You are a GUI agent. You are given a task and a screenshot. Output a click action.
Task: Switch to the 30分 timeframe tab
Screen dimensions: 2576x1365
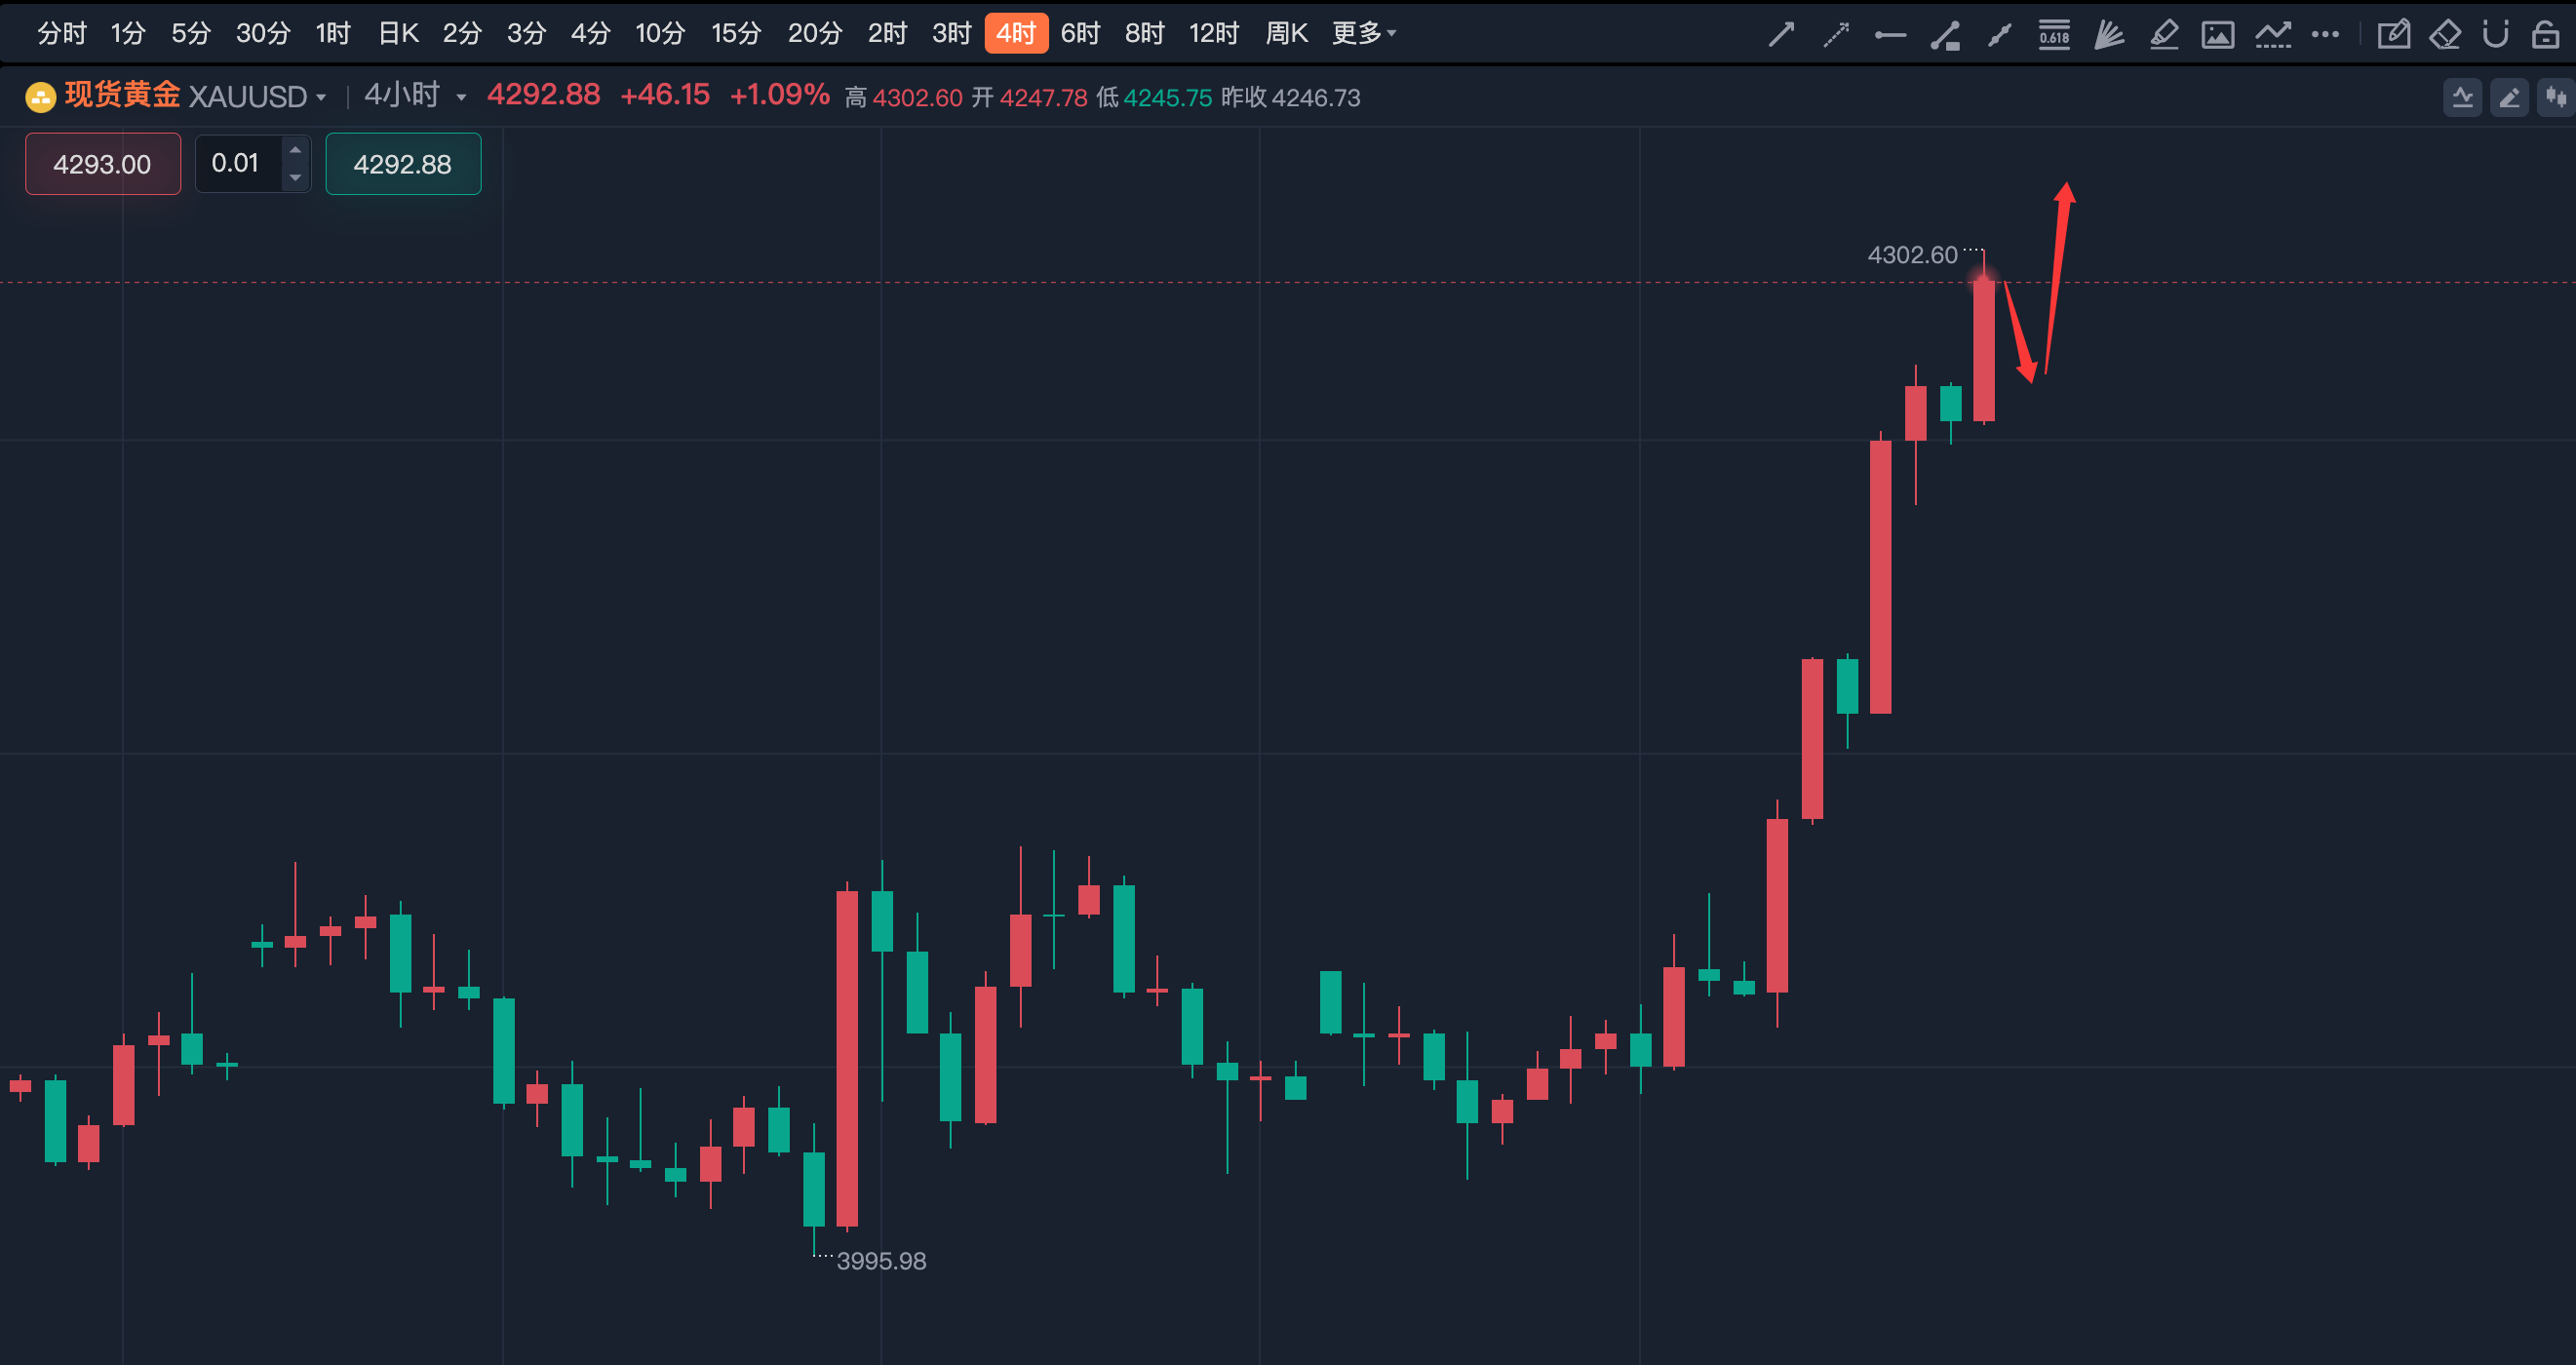263,33
